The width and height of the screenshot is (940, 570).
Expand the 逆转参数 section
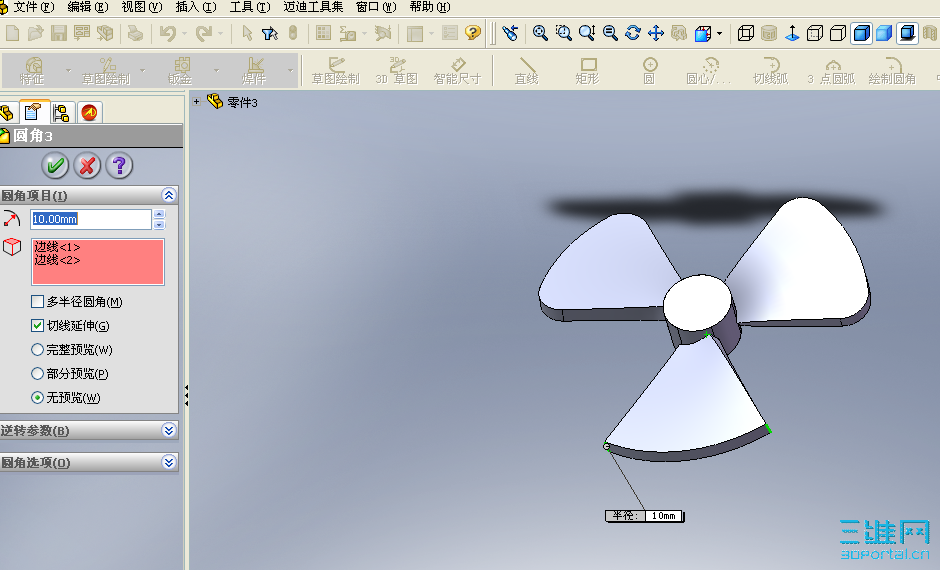click(168, 430)
